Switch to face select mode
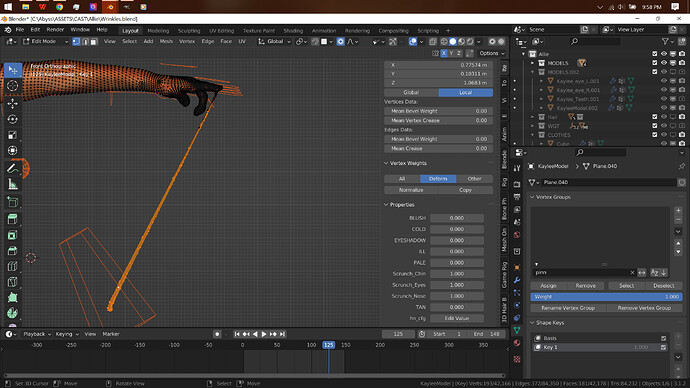Viewport: 690px width, 388px height. [94, 41]
